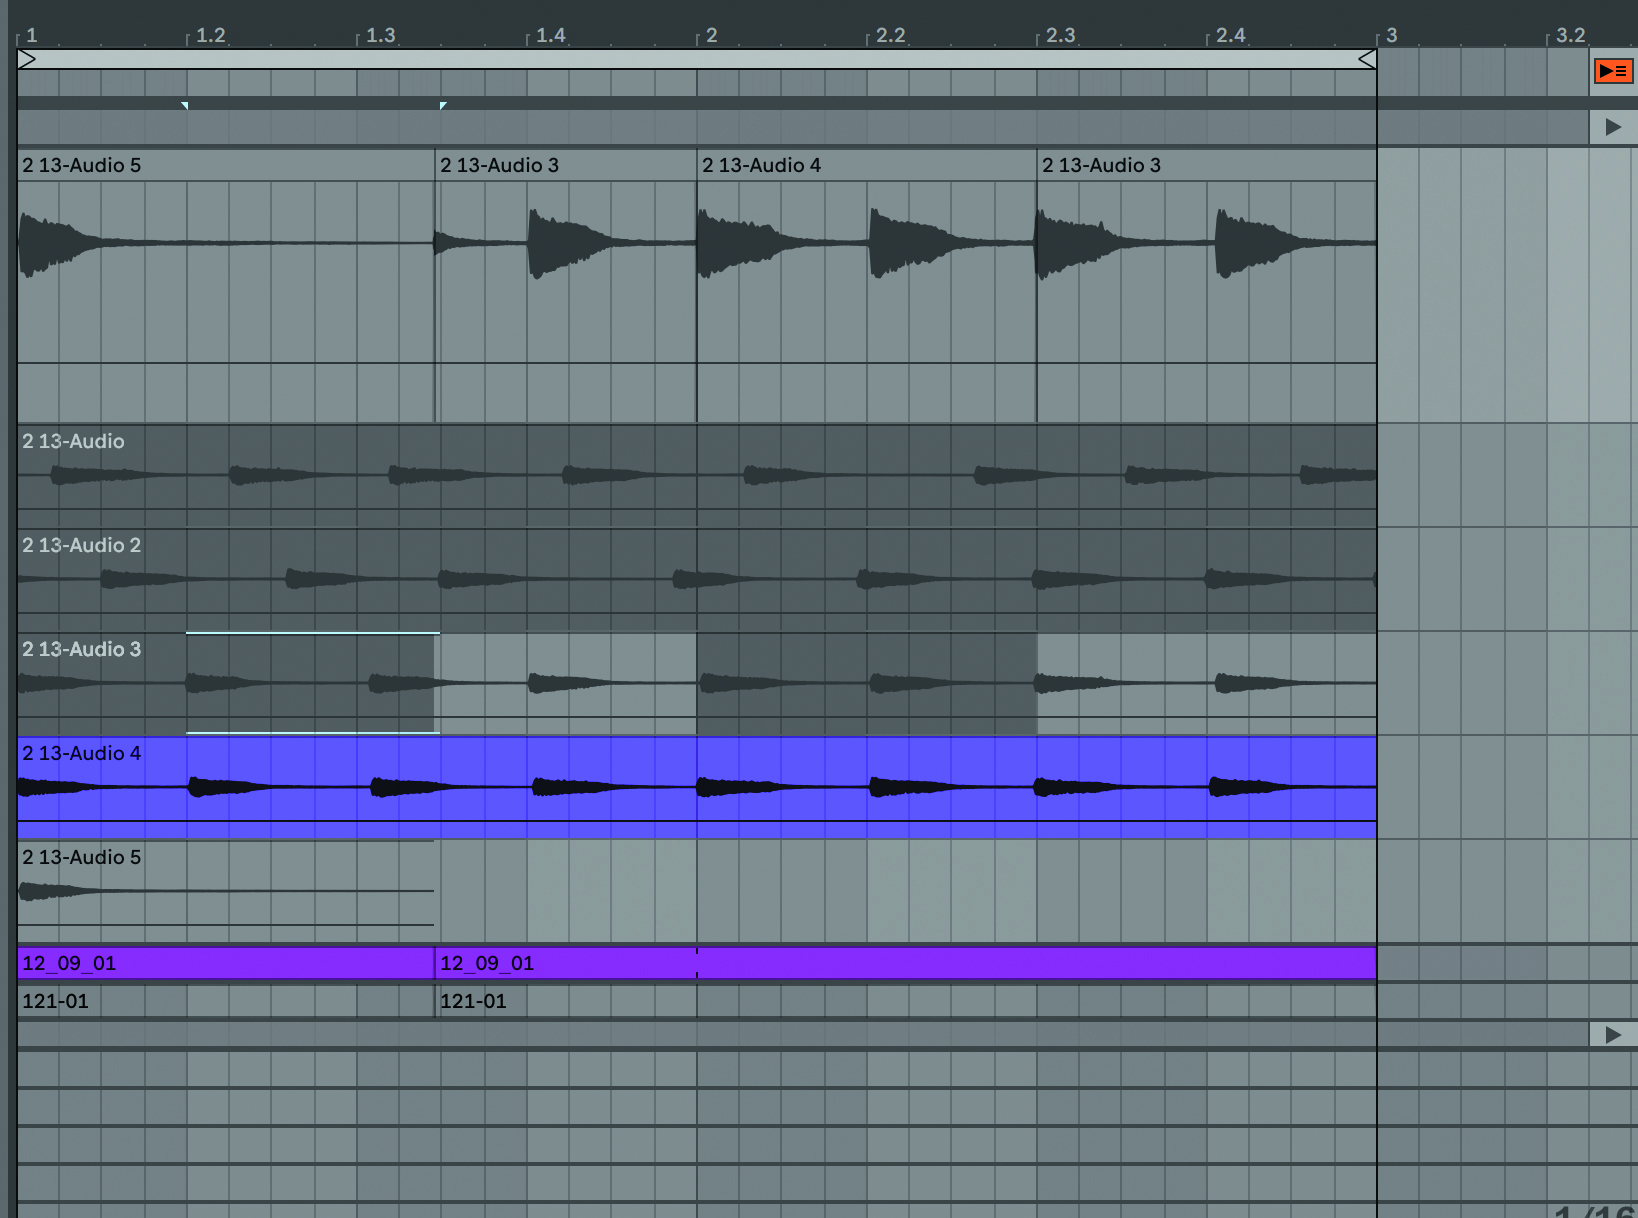Click the first waveform in the '2 13-Audio 5' main clip
Viewport: 1638px width, 1218px height.
click(x=60, y=243)
